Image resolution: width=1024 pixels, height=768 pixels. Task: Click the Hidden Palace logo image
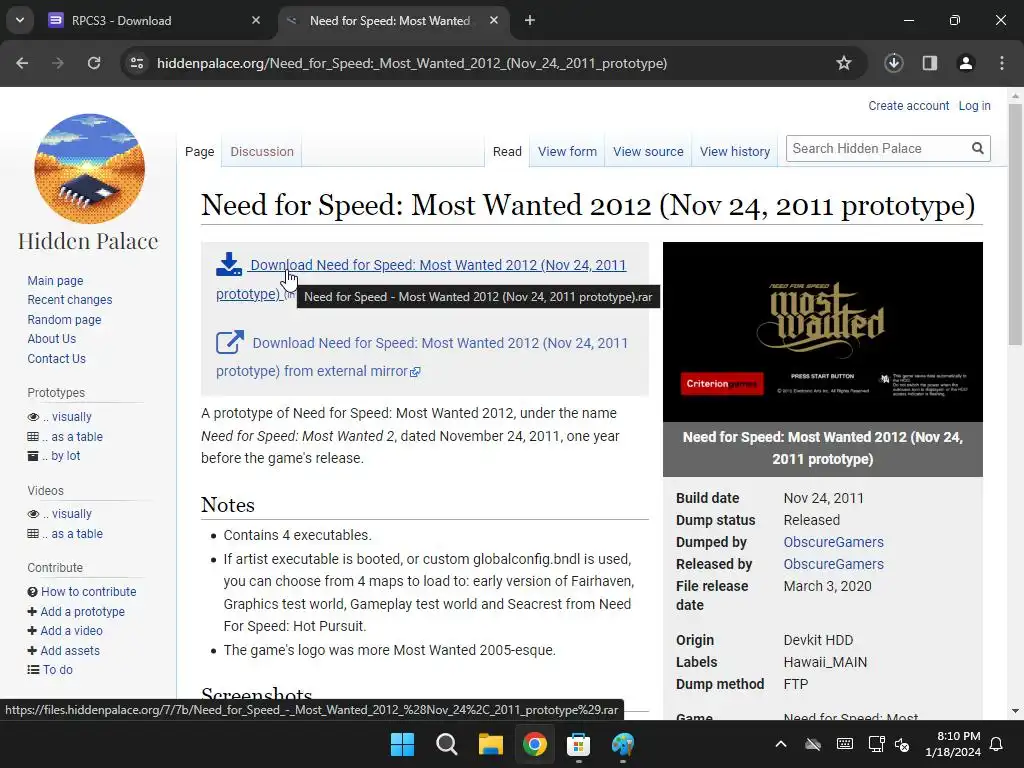point(89,168)
